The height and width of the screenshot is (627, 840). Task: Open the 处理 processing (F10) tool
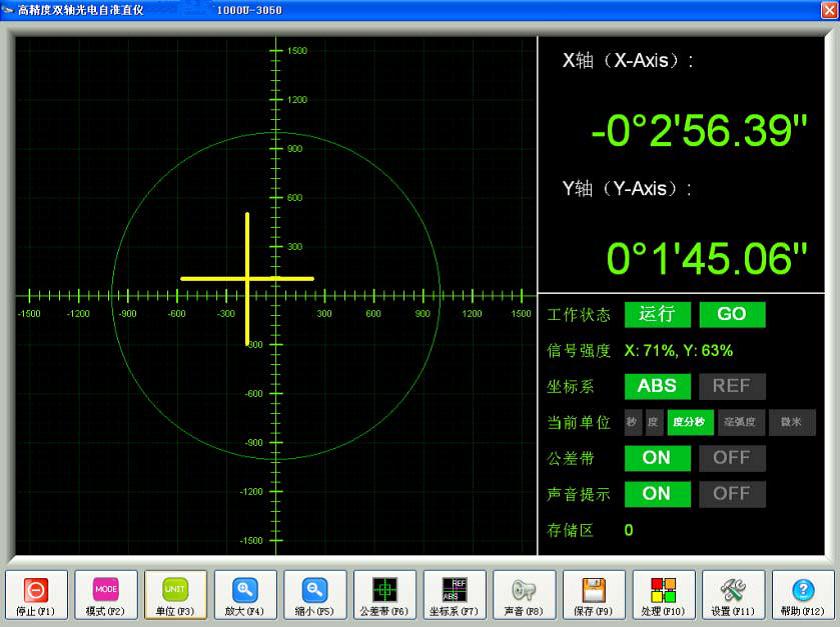pos(663,594)
